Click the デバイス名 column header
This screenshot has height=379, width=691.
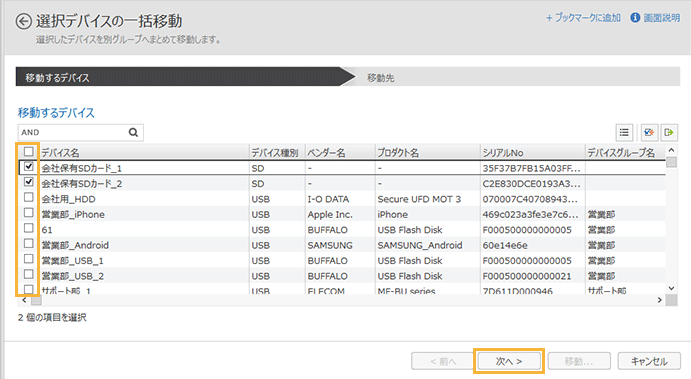pos(144,152)
